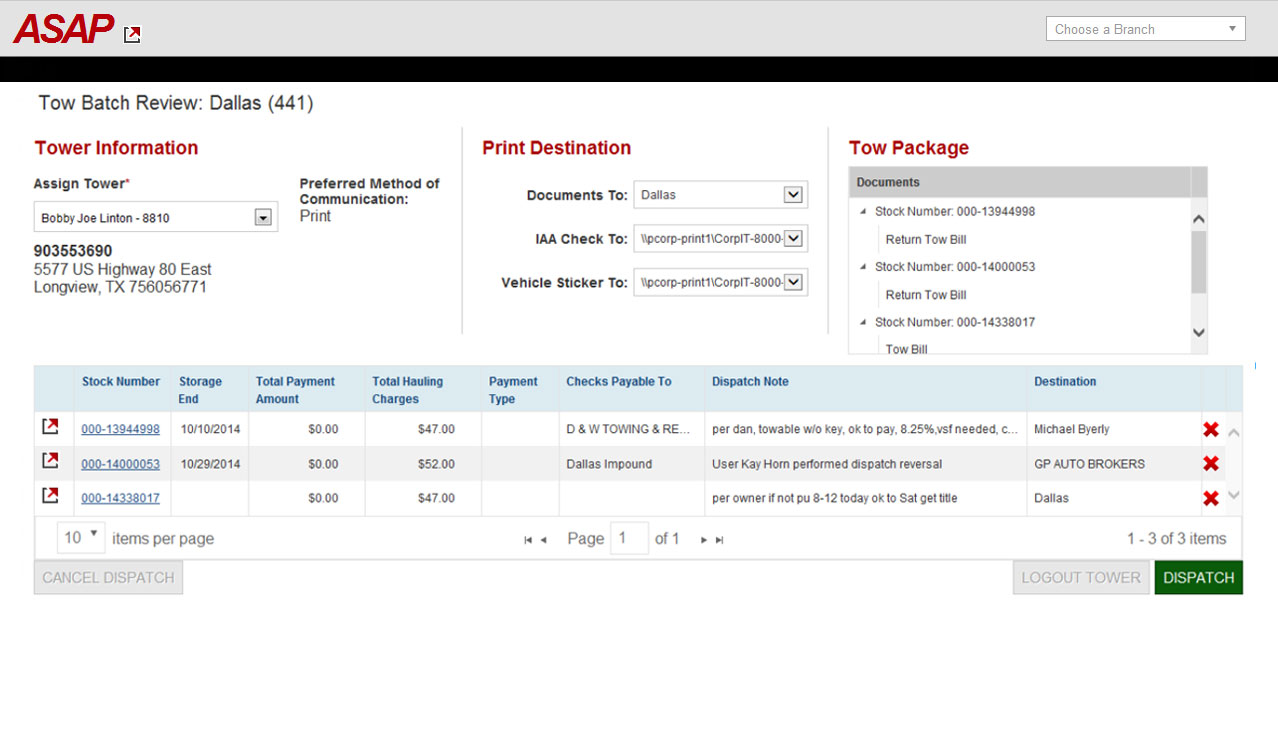Open the Choose a Branch dropdown
This screenshot has height=750, width=1278.
1145,29
